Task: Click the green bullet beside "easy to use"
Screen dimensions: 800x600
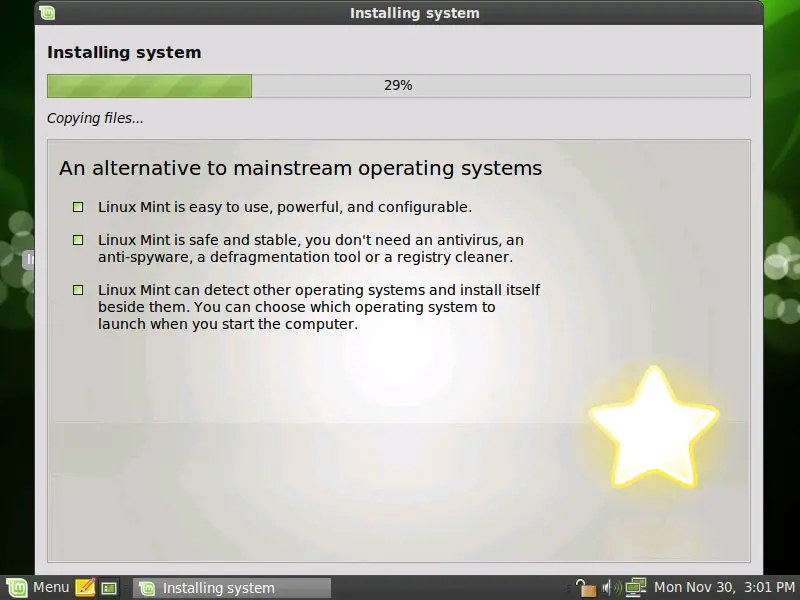Action: [x=78, y=207]
